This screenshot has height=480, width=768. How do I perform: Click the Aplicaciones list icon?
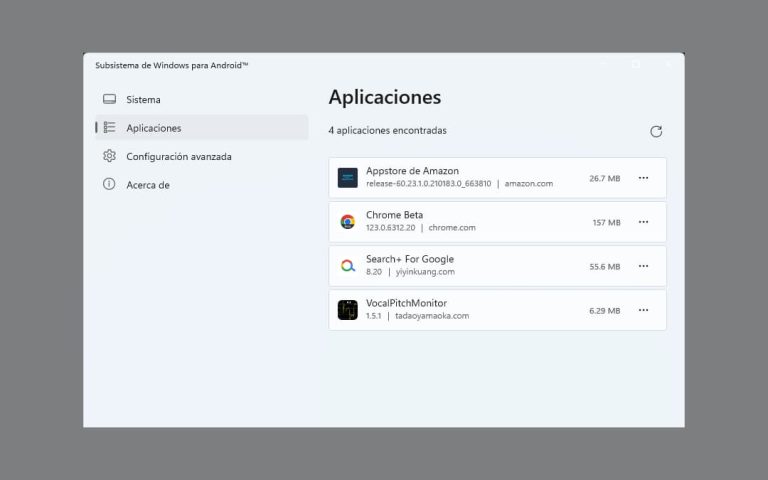(x=109, y=128)
